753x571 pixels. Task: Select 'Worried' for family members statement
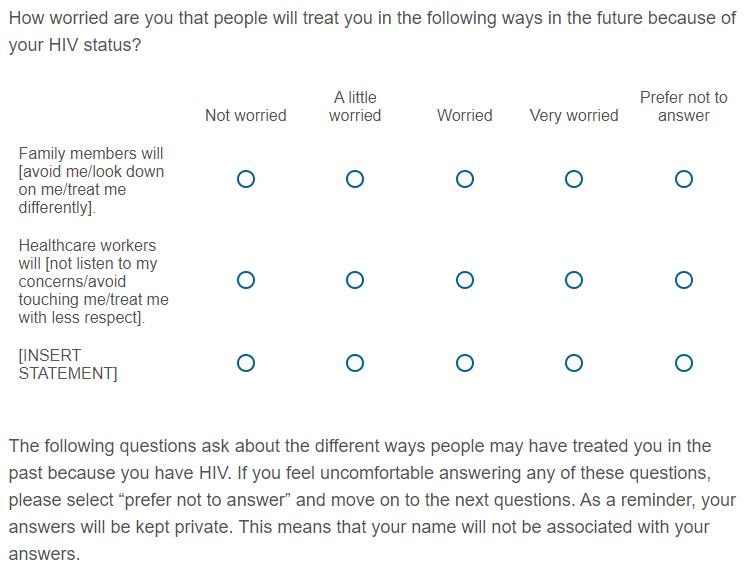click(x=464, y=180)
